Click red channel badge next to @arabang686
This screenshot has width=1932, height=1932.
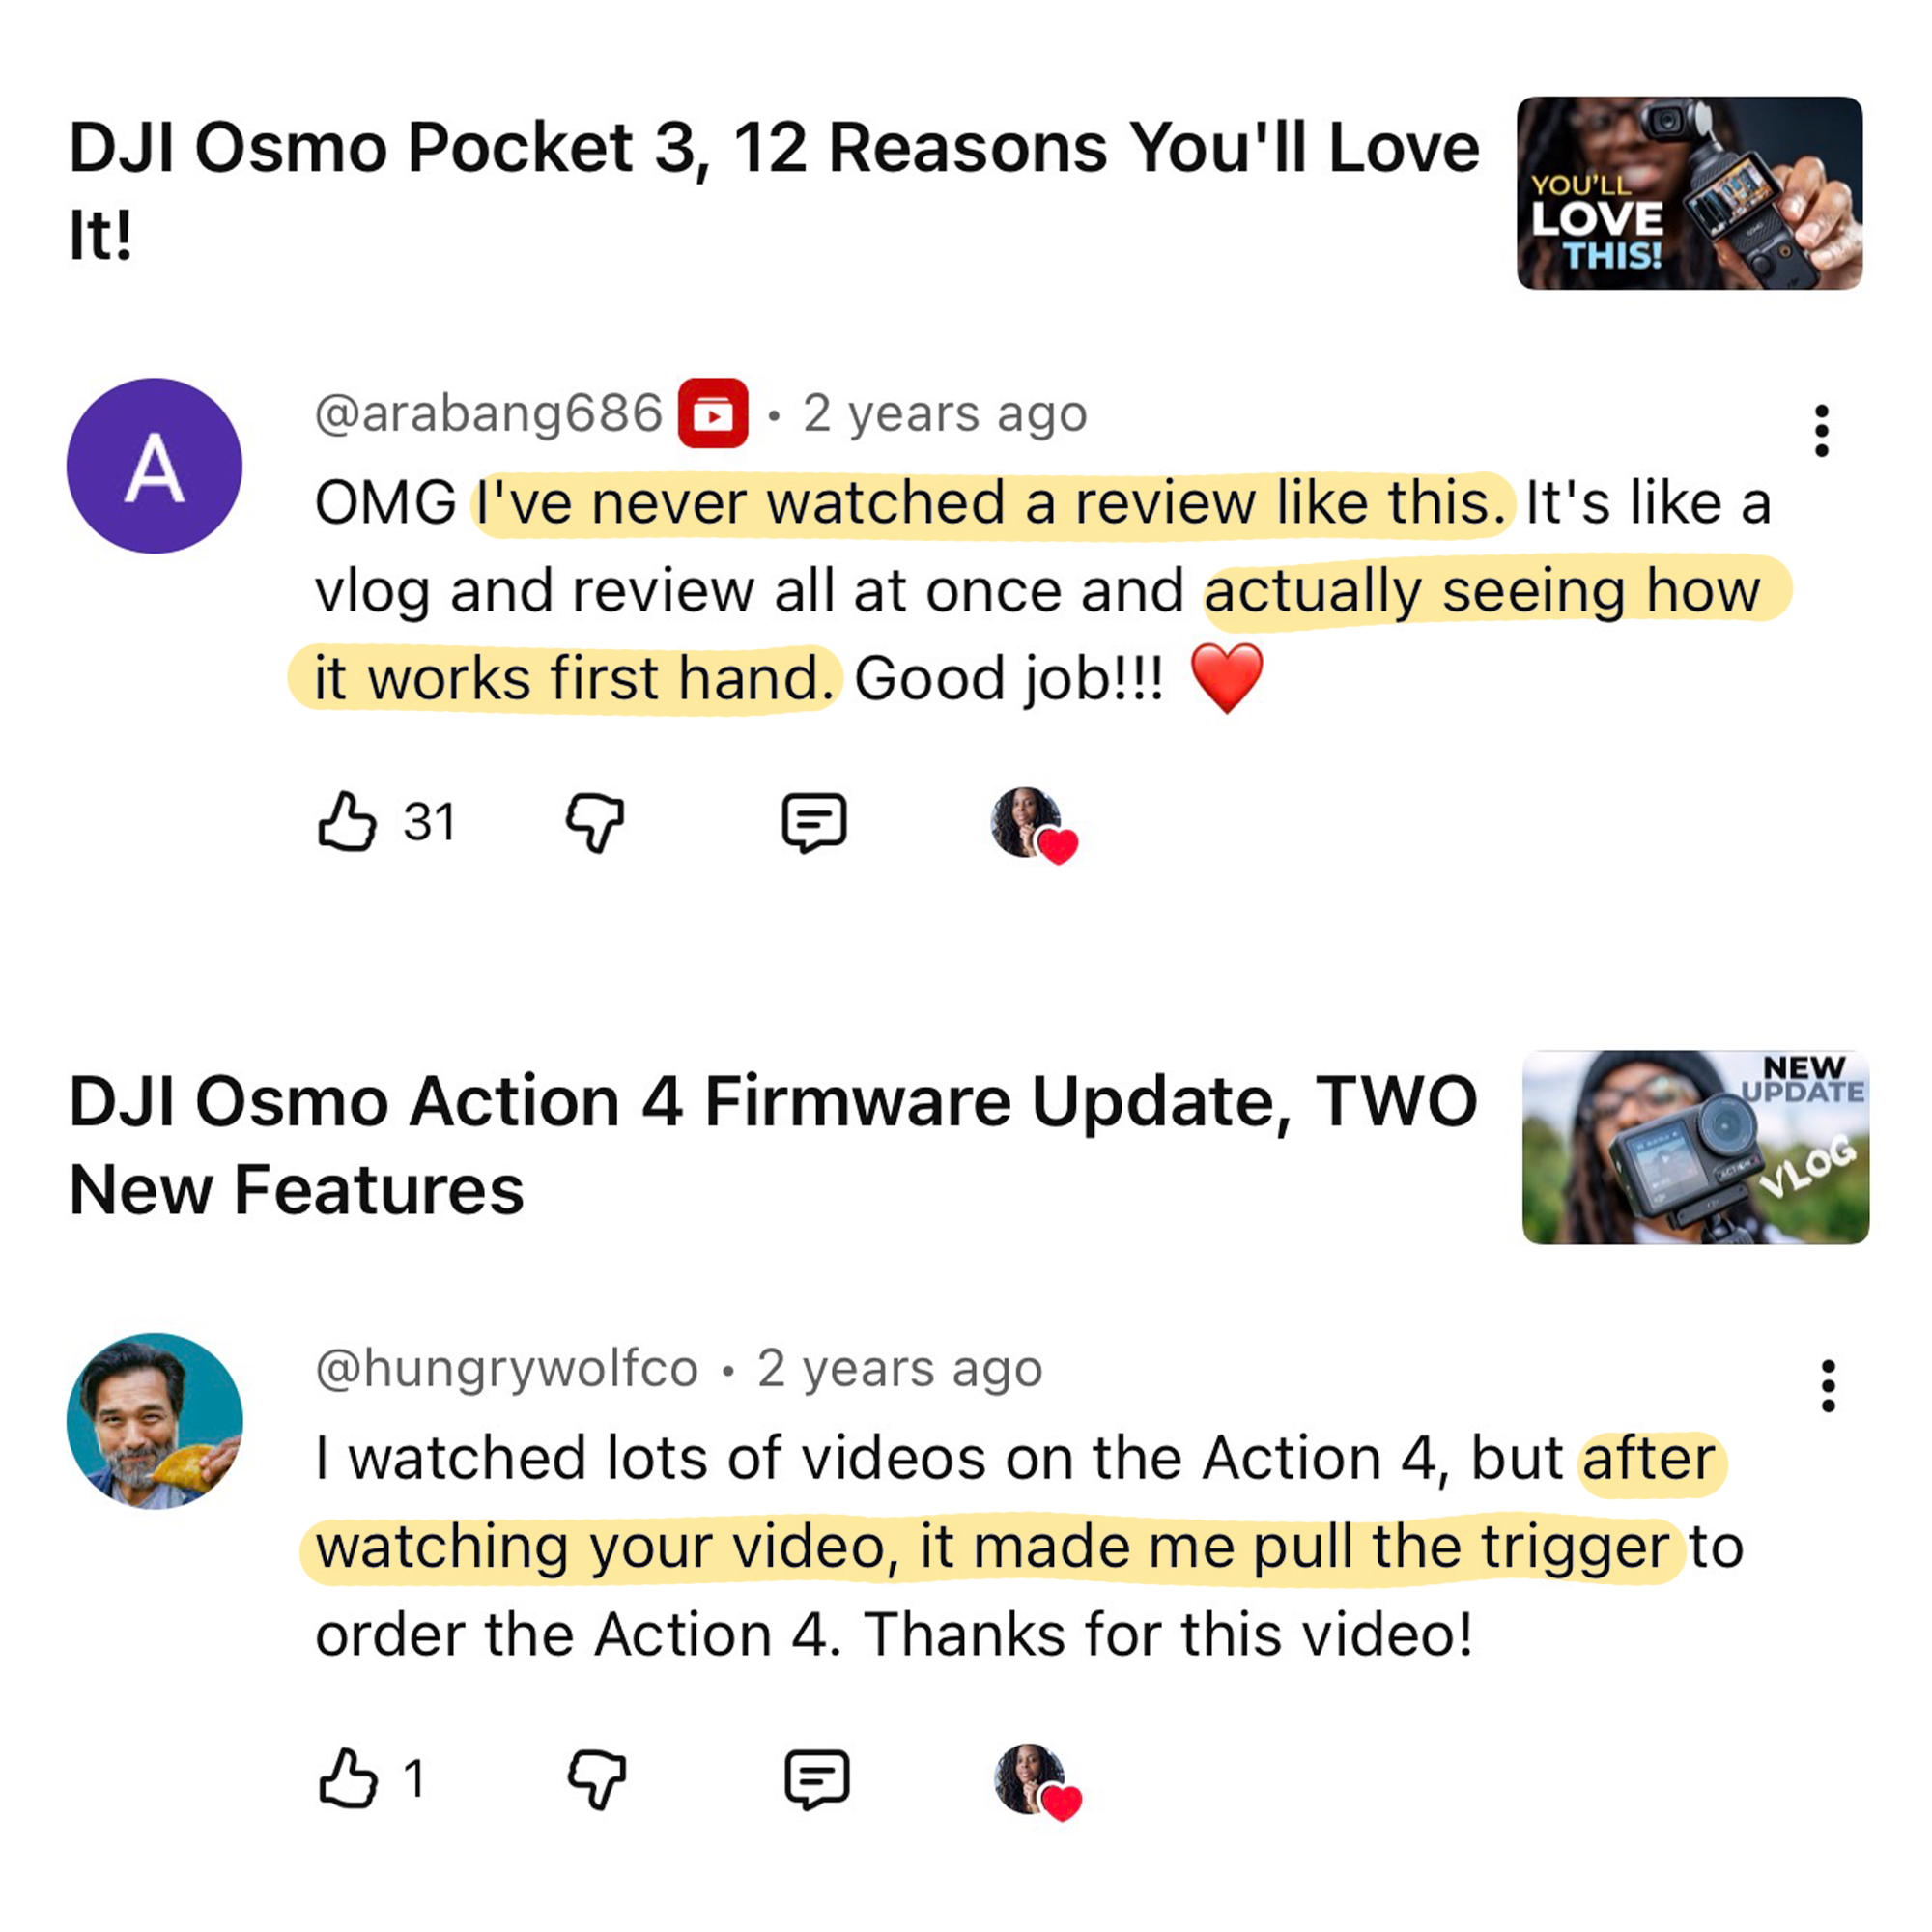click(x=713, y=413)
